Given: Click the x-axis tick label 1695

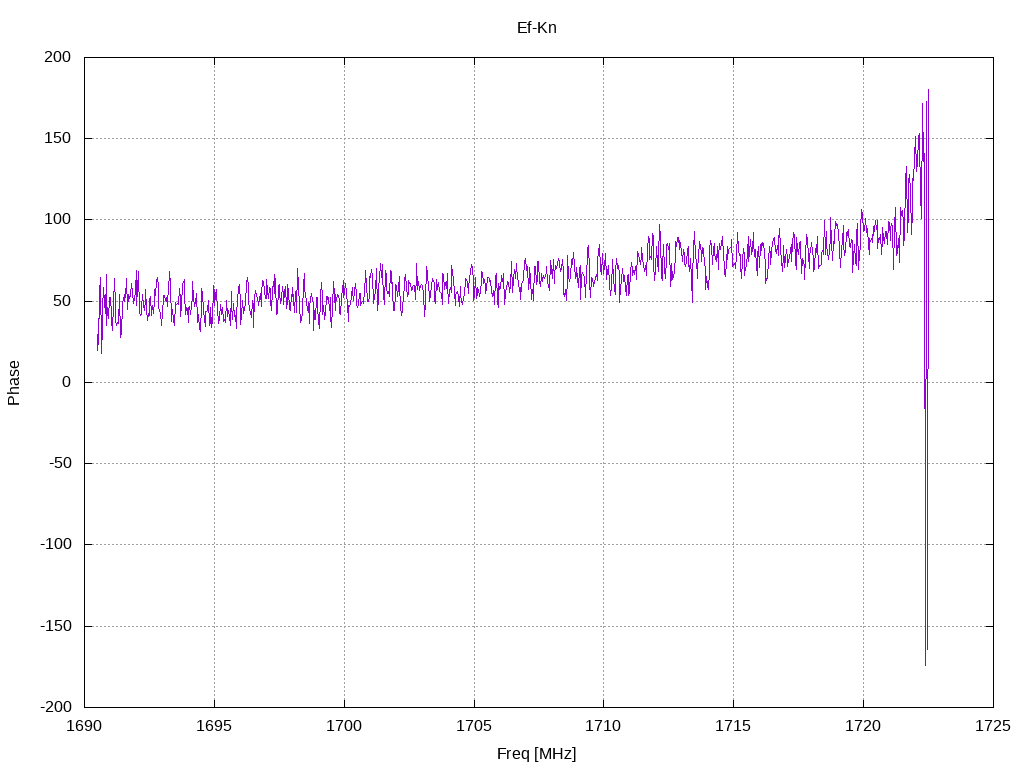Looking at the screenshot, I should click(x=214, y=726).
